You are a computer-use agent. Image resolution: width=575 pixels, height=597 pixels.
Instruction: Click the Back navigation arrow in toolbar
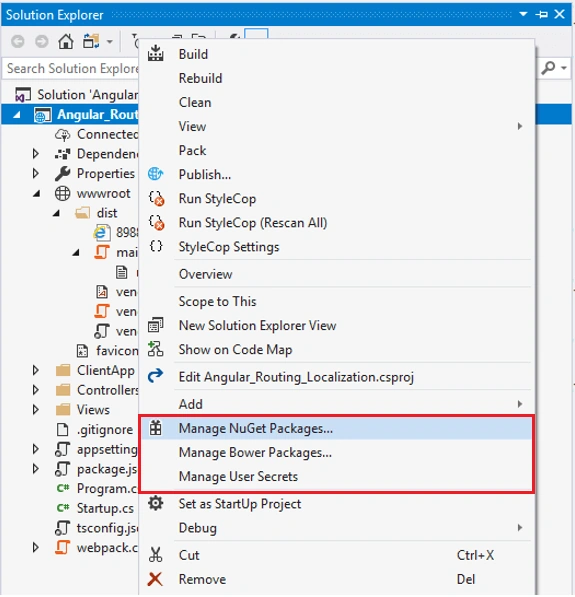click(x=18, y=41)
